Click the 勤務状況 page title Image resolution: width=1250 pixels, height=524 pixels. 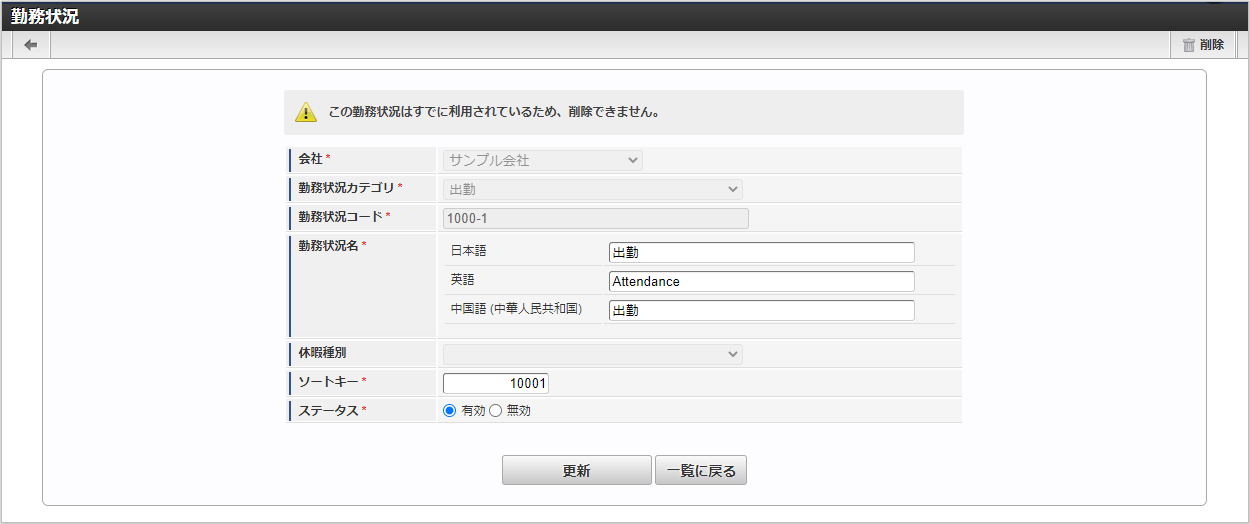tap(45, 16)
